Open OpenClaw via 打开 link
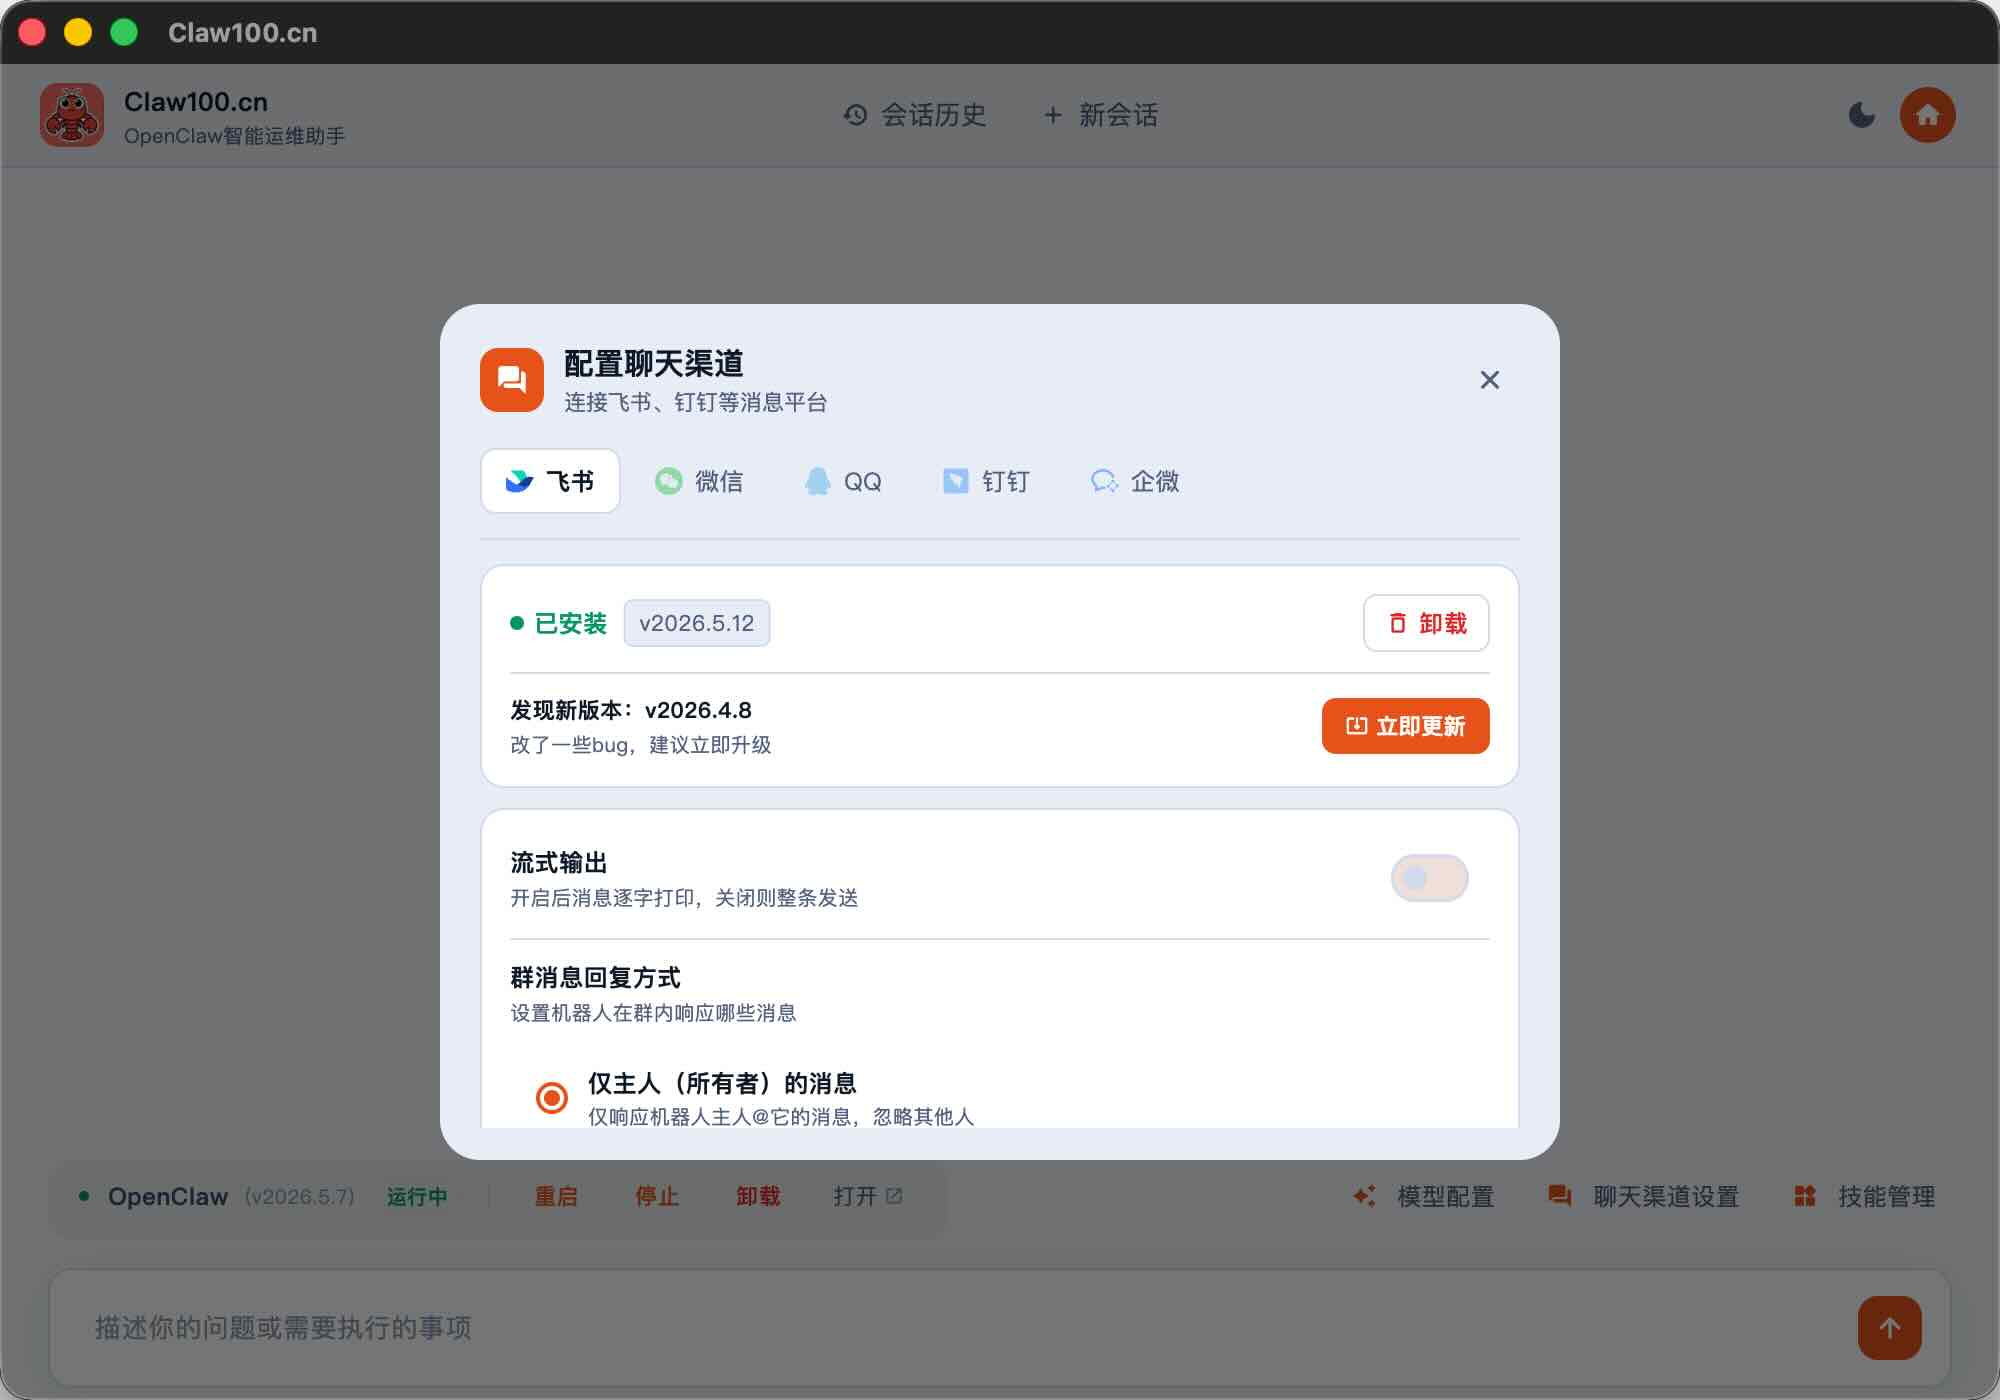 [x=868, y=1196]
